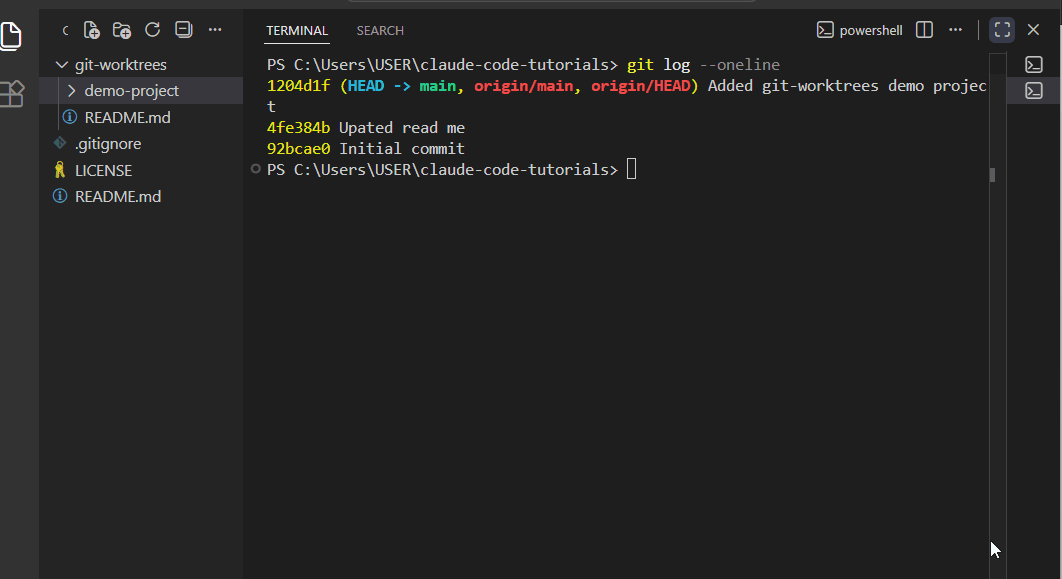
Task: Open the terminal ellipsis menu
Action: [955, 29]
